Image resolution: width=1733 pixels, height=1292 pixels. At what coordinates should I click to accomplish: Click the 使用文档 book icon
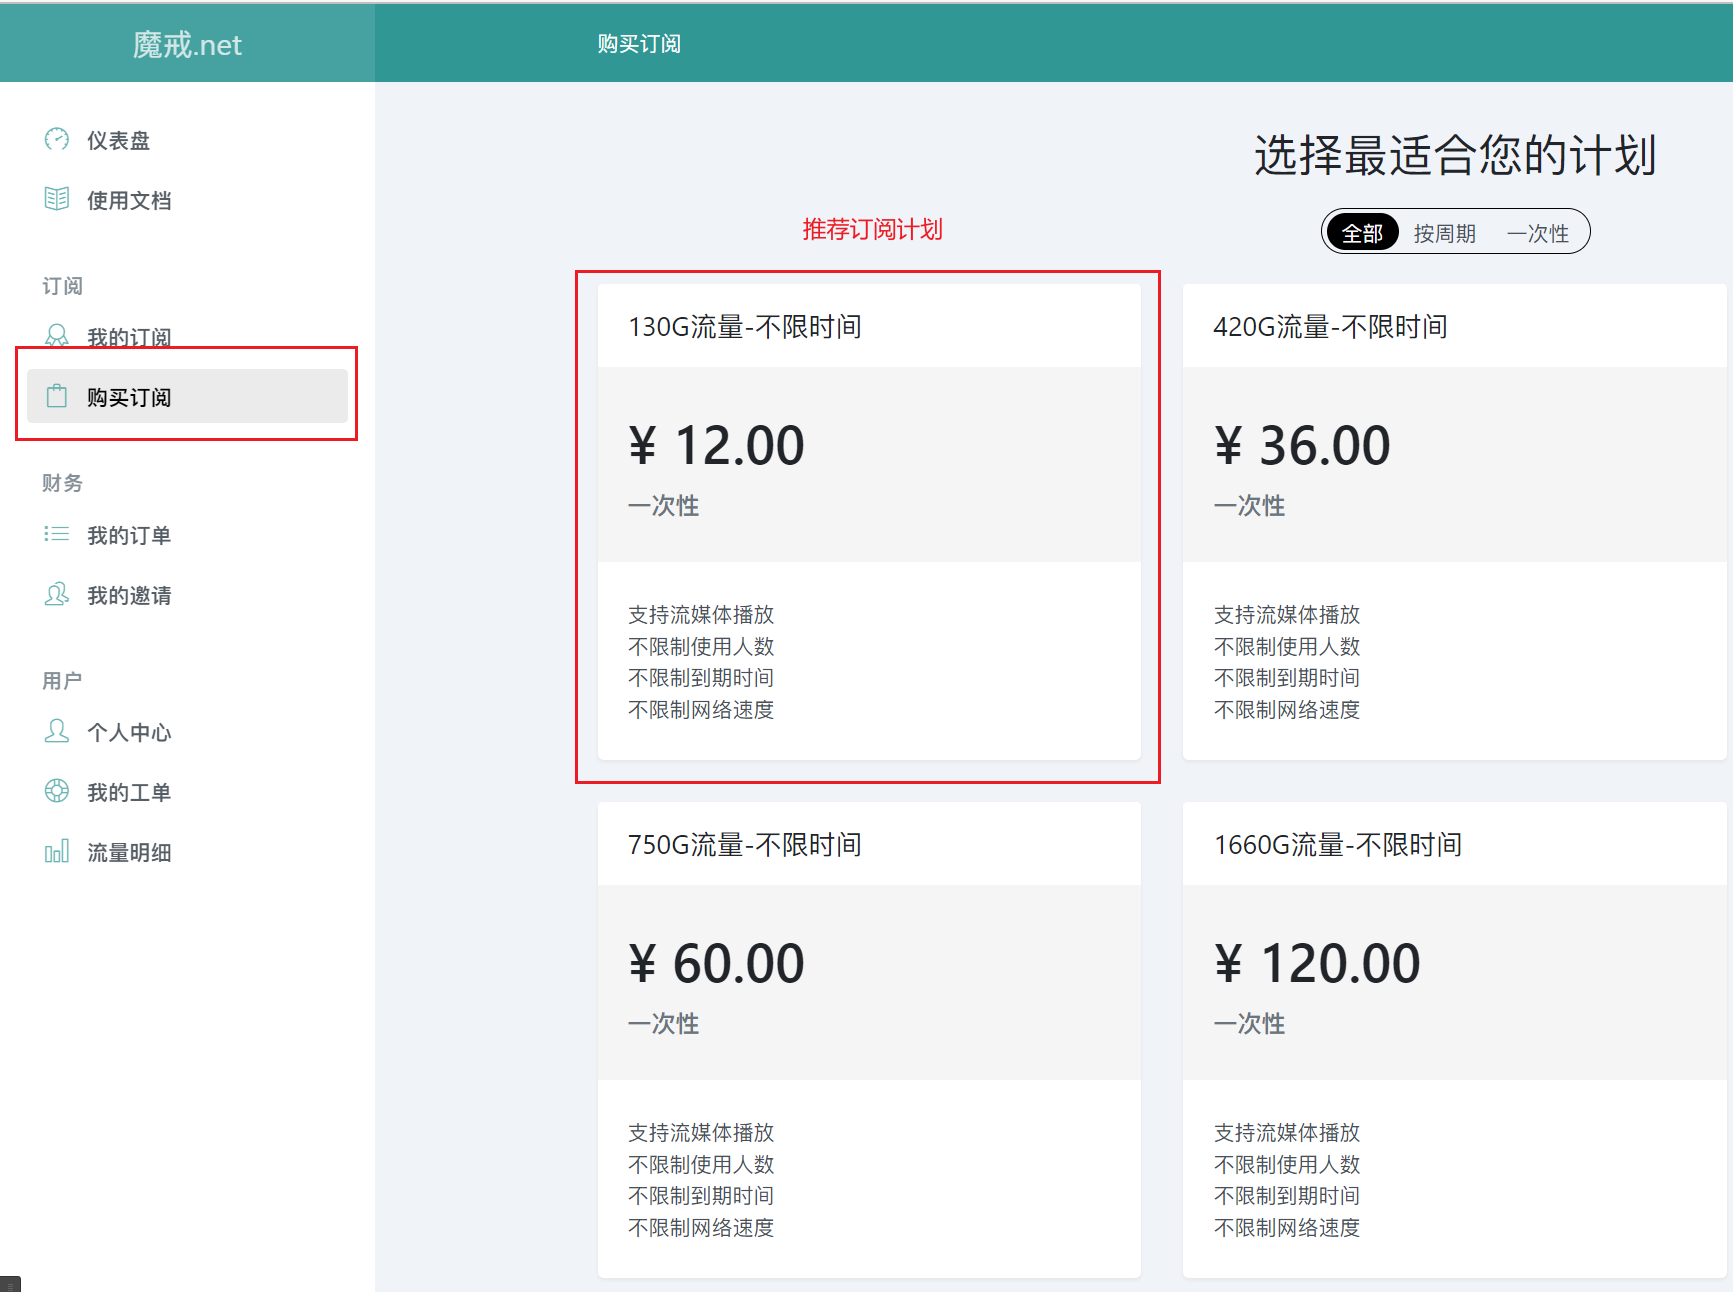pyautogui.click(x=57, y=199)
